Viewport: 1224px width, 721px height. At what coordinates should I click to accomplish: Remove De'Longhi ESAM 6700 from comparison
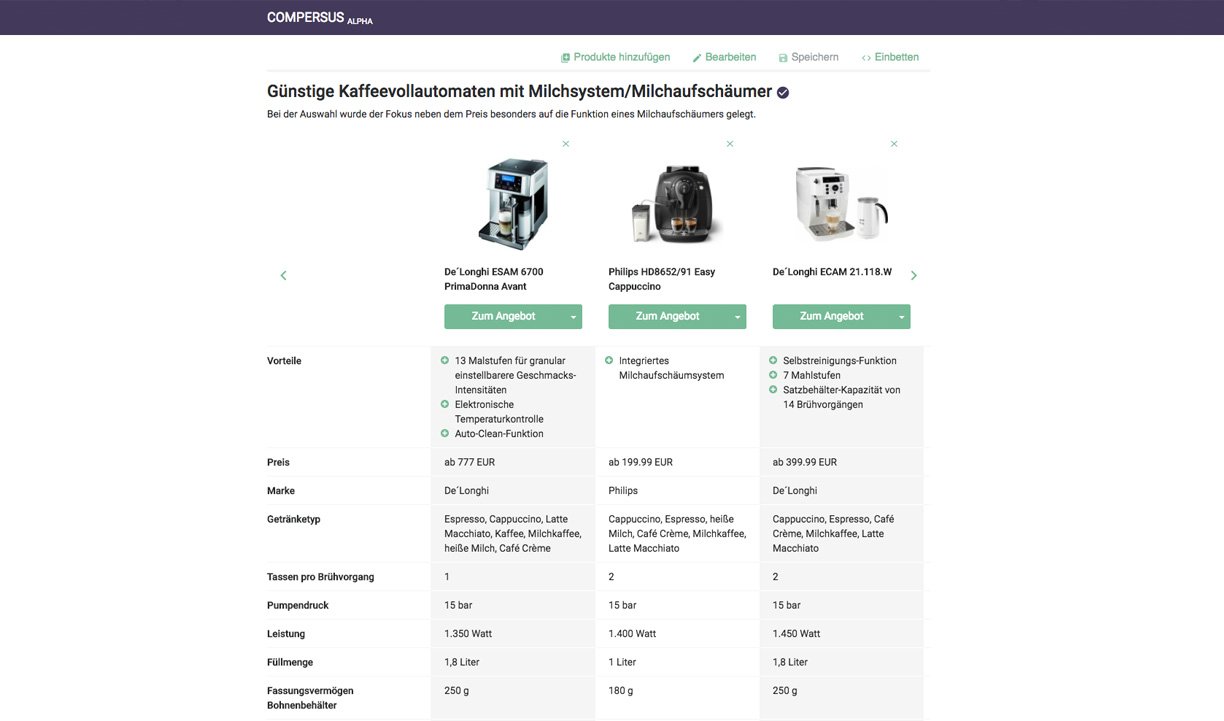566,144
